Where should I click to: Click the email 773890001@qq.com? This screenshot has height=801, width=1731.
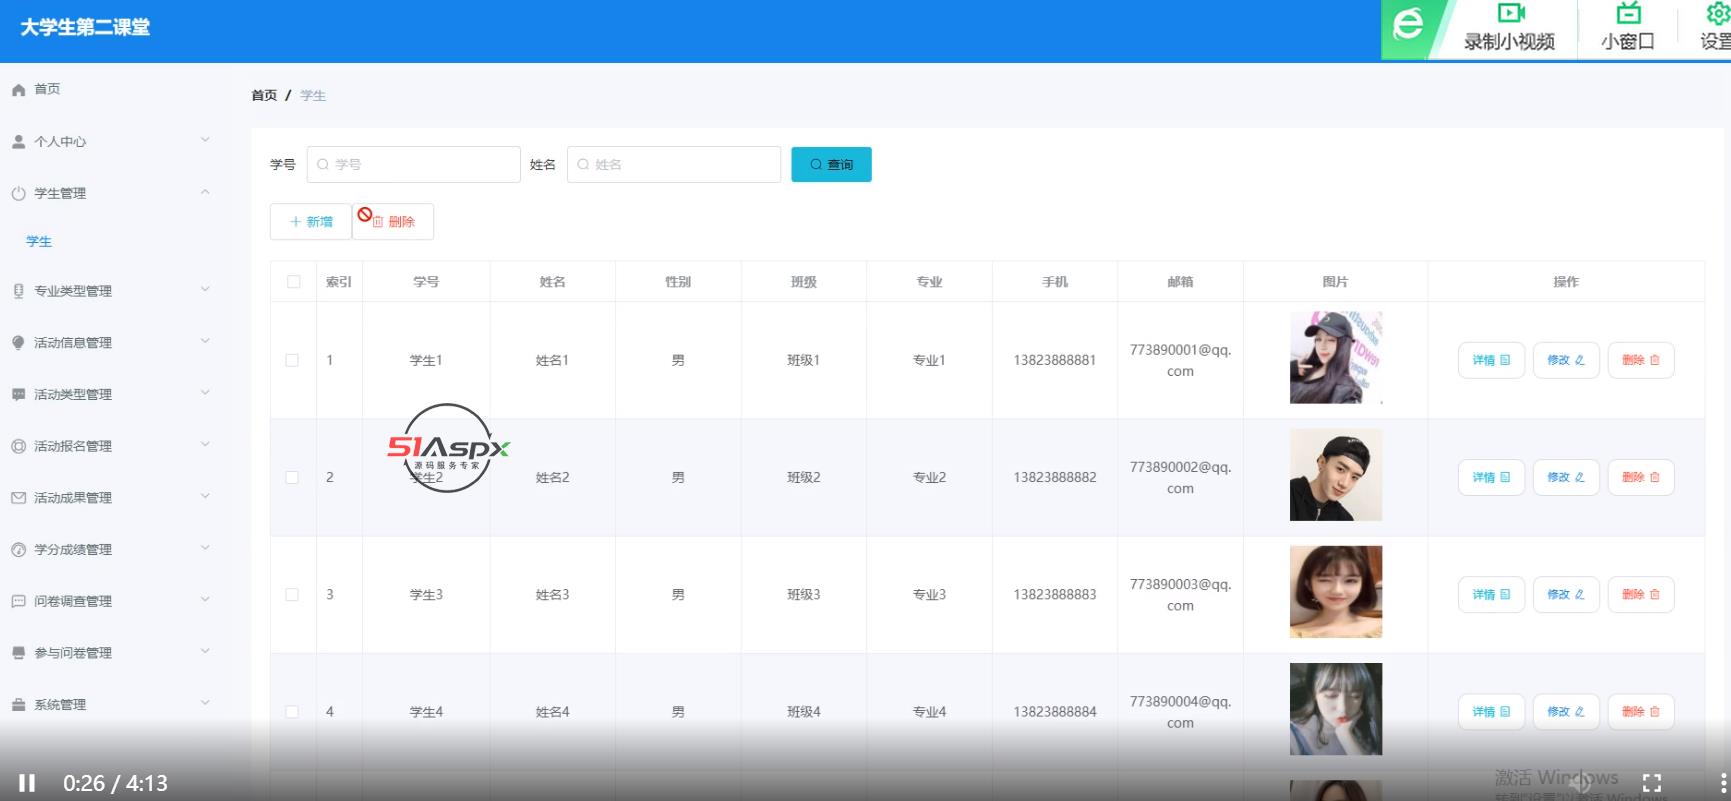point(1180,360)
